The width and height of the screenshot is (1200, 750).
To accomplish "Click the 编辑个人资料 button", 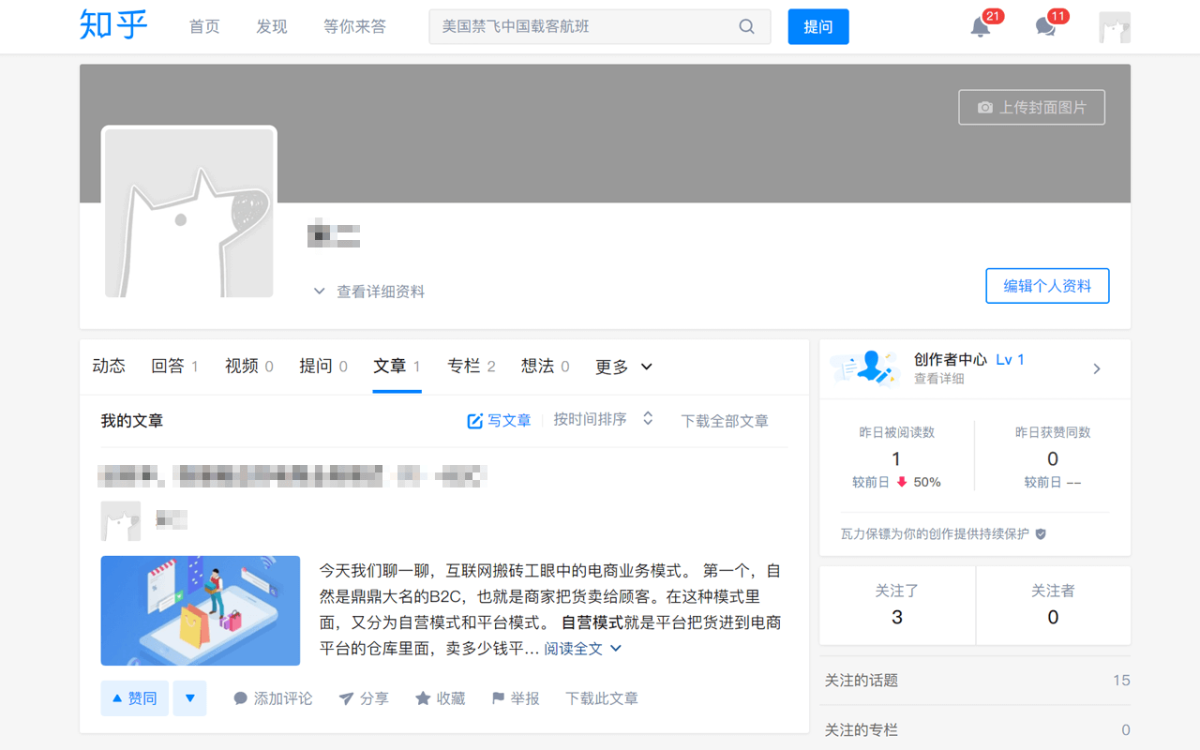I will pos(1047,286).
